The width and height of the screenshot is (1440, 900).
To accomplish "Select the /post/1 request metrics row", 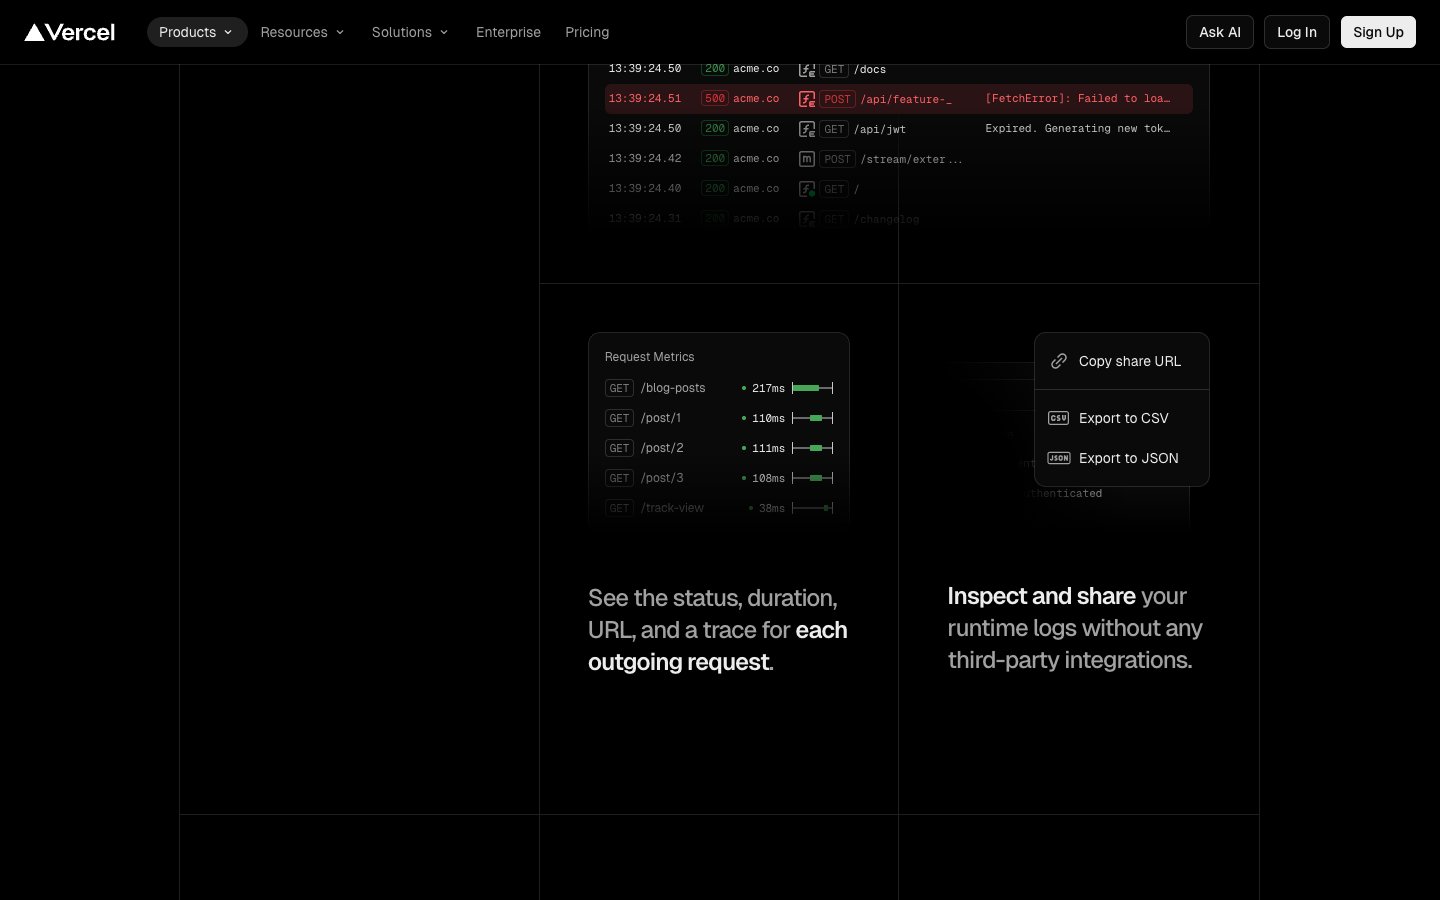I will [x=718, y=418].
